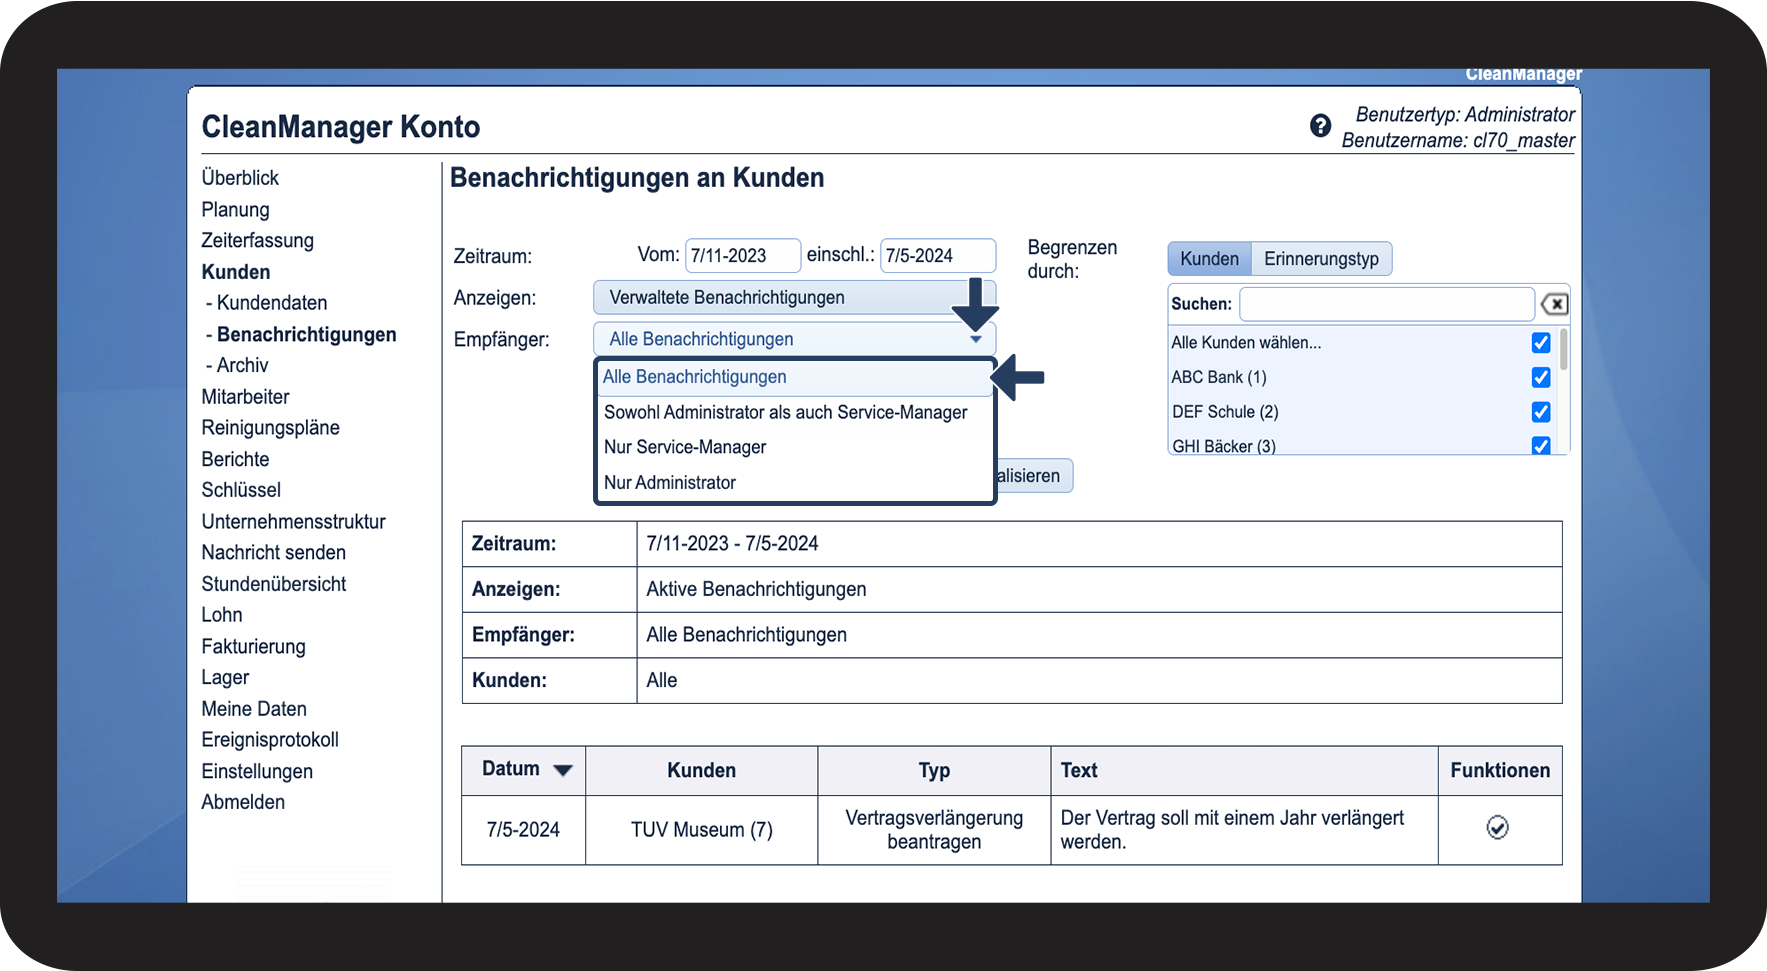
Task: Toggle the ABC Bank (1) checkbox
Action: point(1540,377)
